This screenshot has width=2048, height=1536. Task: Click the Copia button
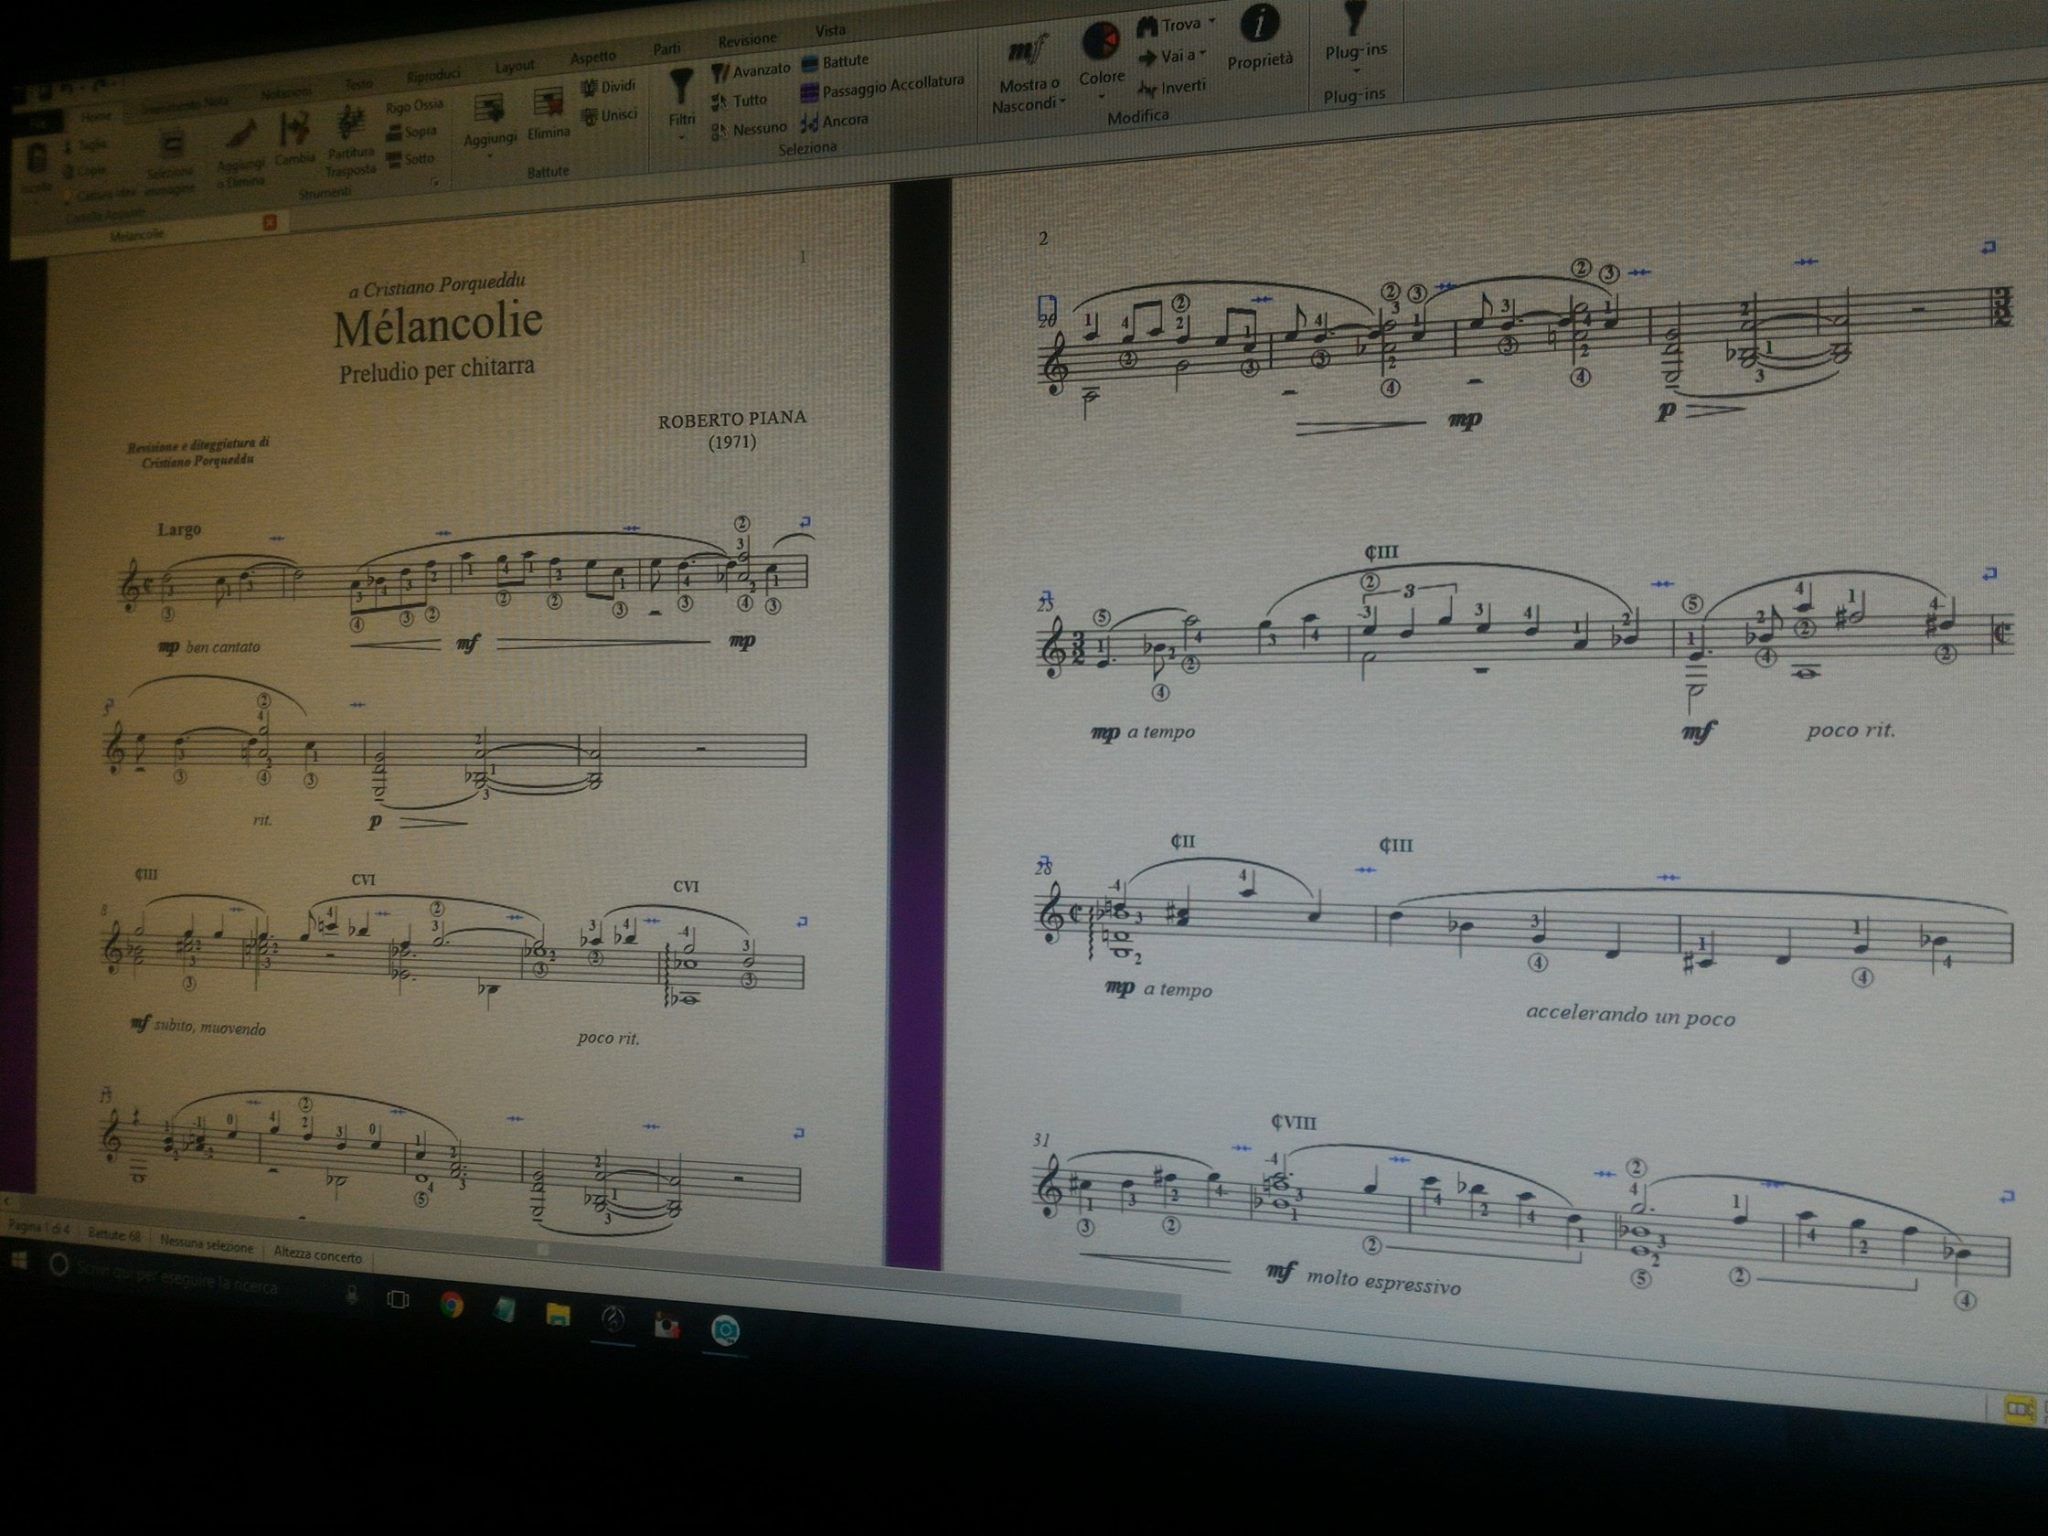84,171
